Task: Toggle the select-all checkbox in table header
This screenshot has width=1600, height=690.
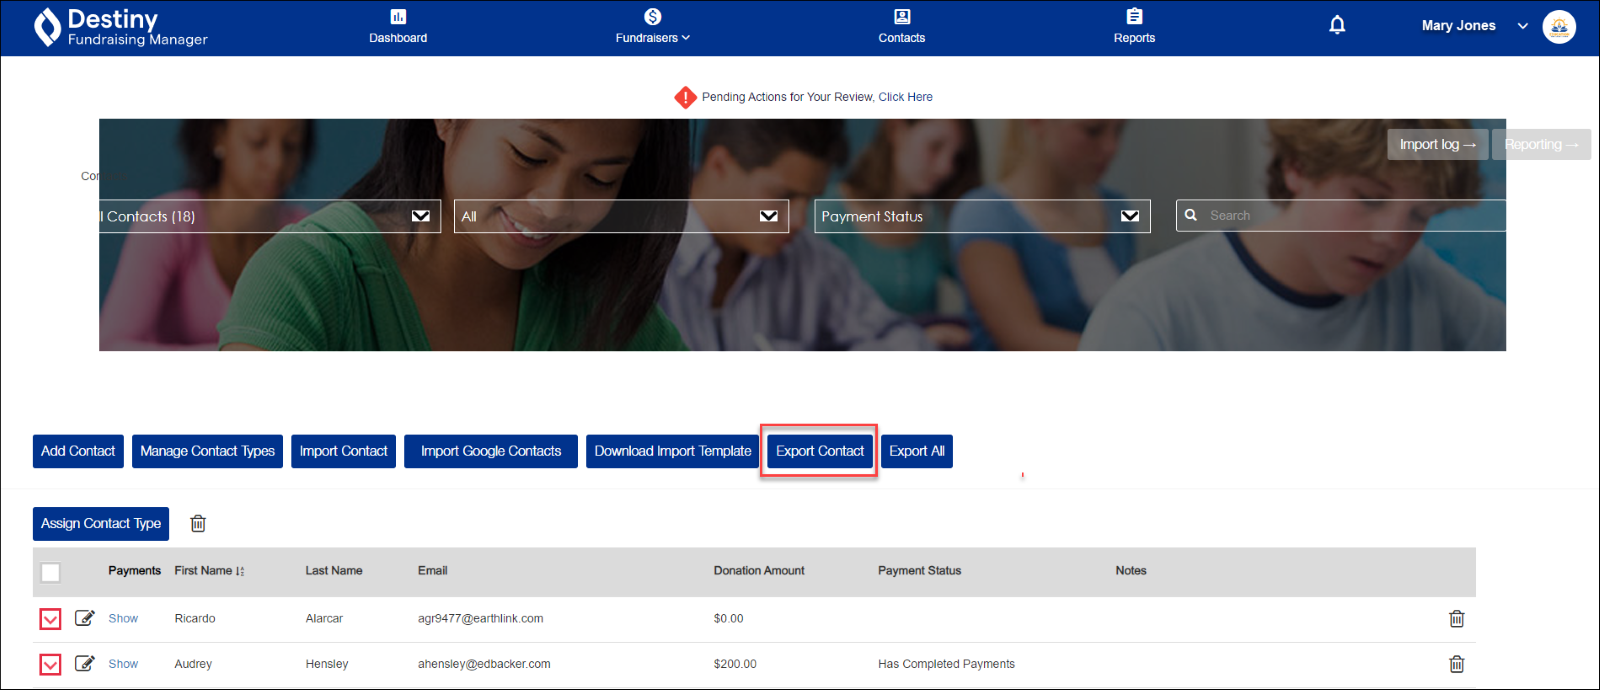Action: [51, 572]
